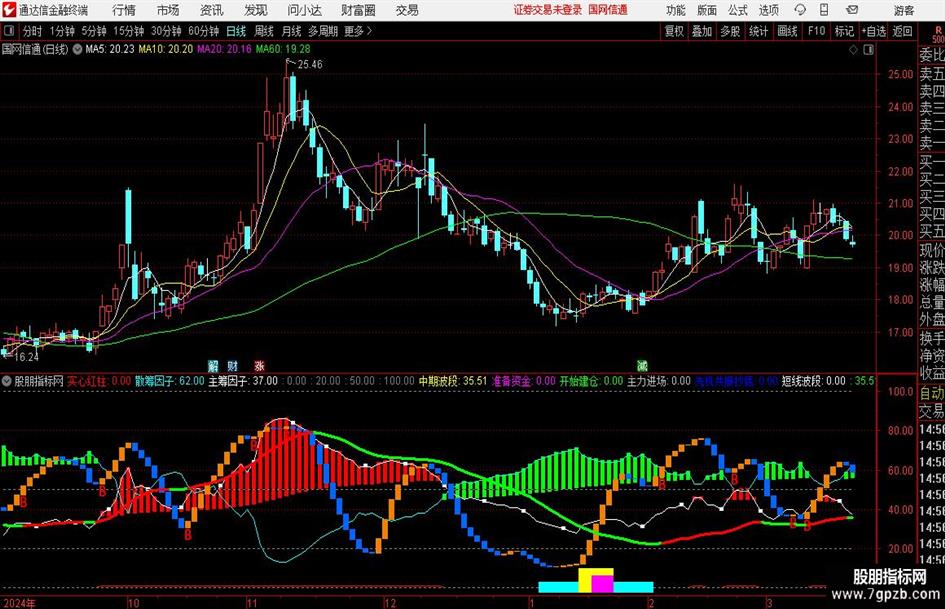Open the 画线 drawing tools
This screenshot has width=945, height=609.
(x=787, y=31)
